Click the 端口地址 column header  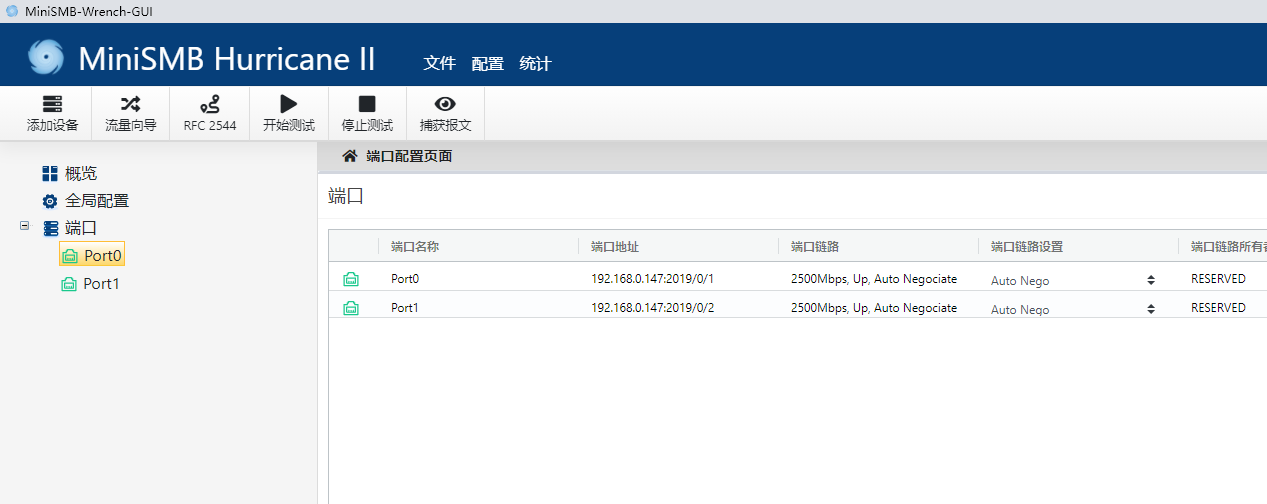(615, 246)
